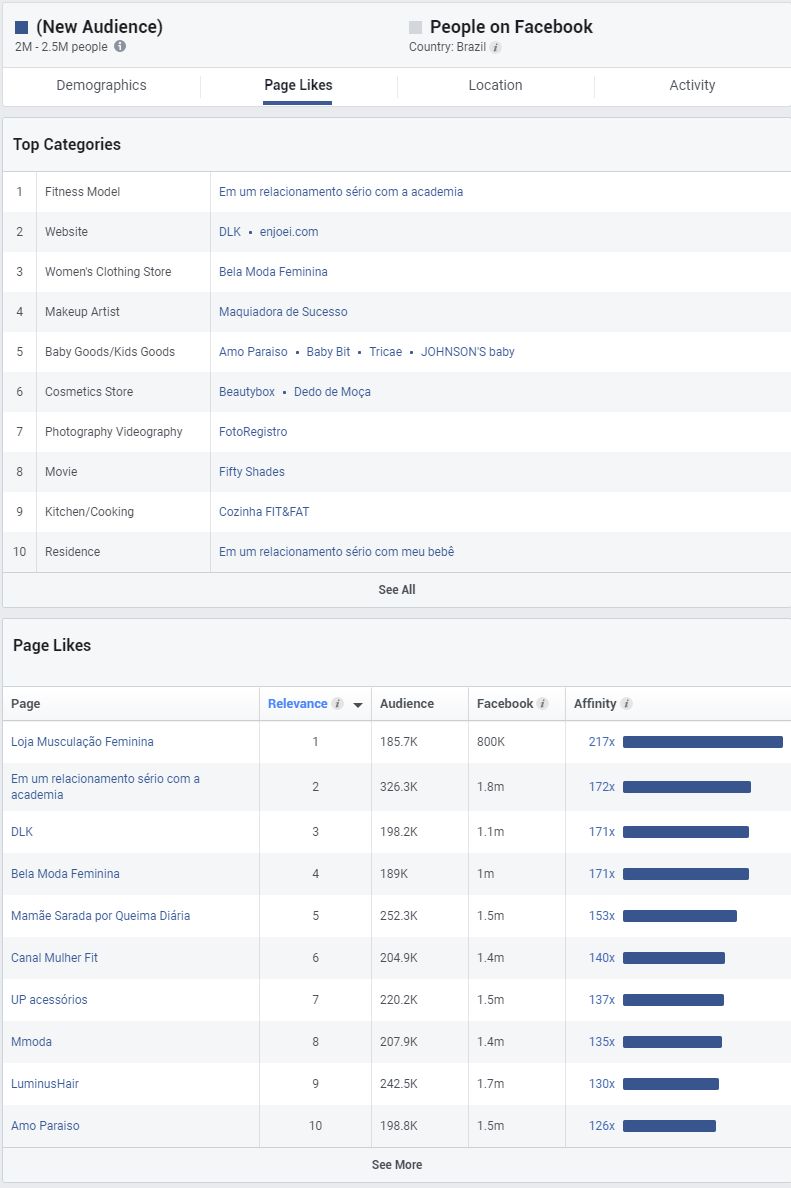Screen dimensions: 791x1188
Task: Click the blue New Audience color square
Action: click(22, 28)
